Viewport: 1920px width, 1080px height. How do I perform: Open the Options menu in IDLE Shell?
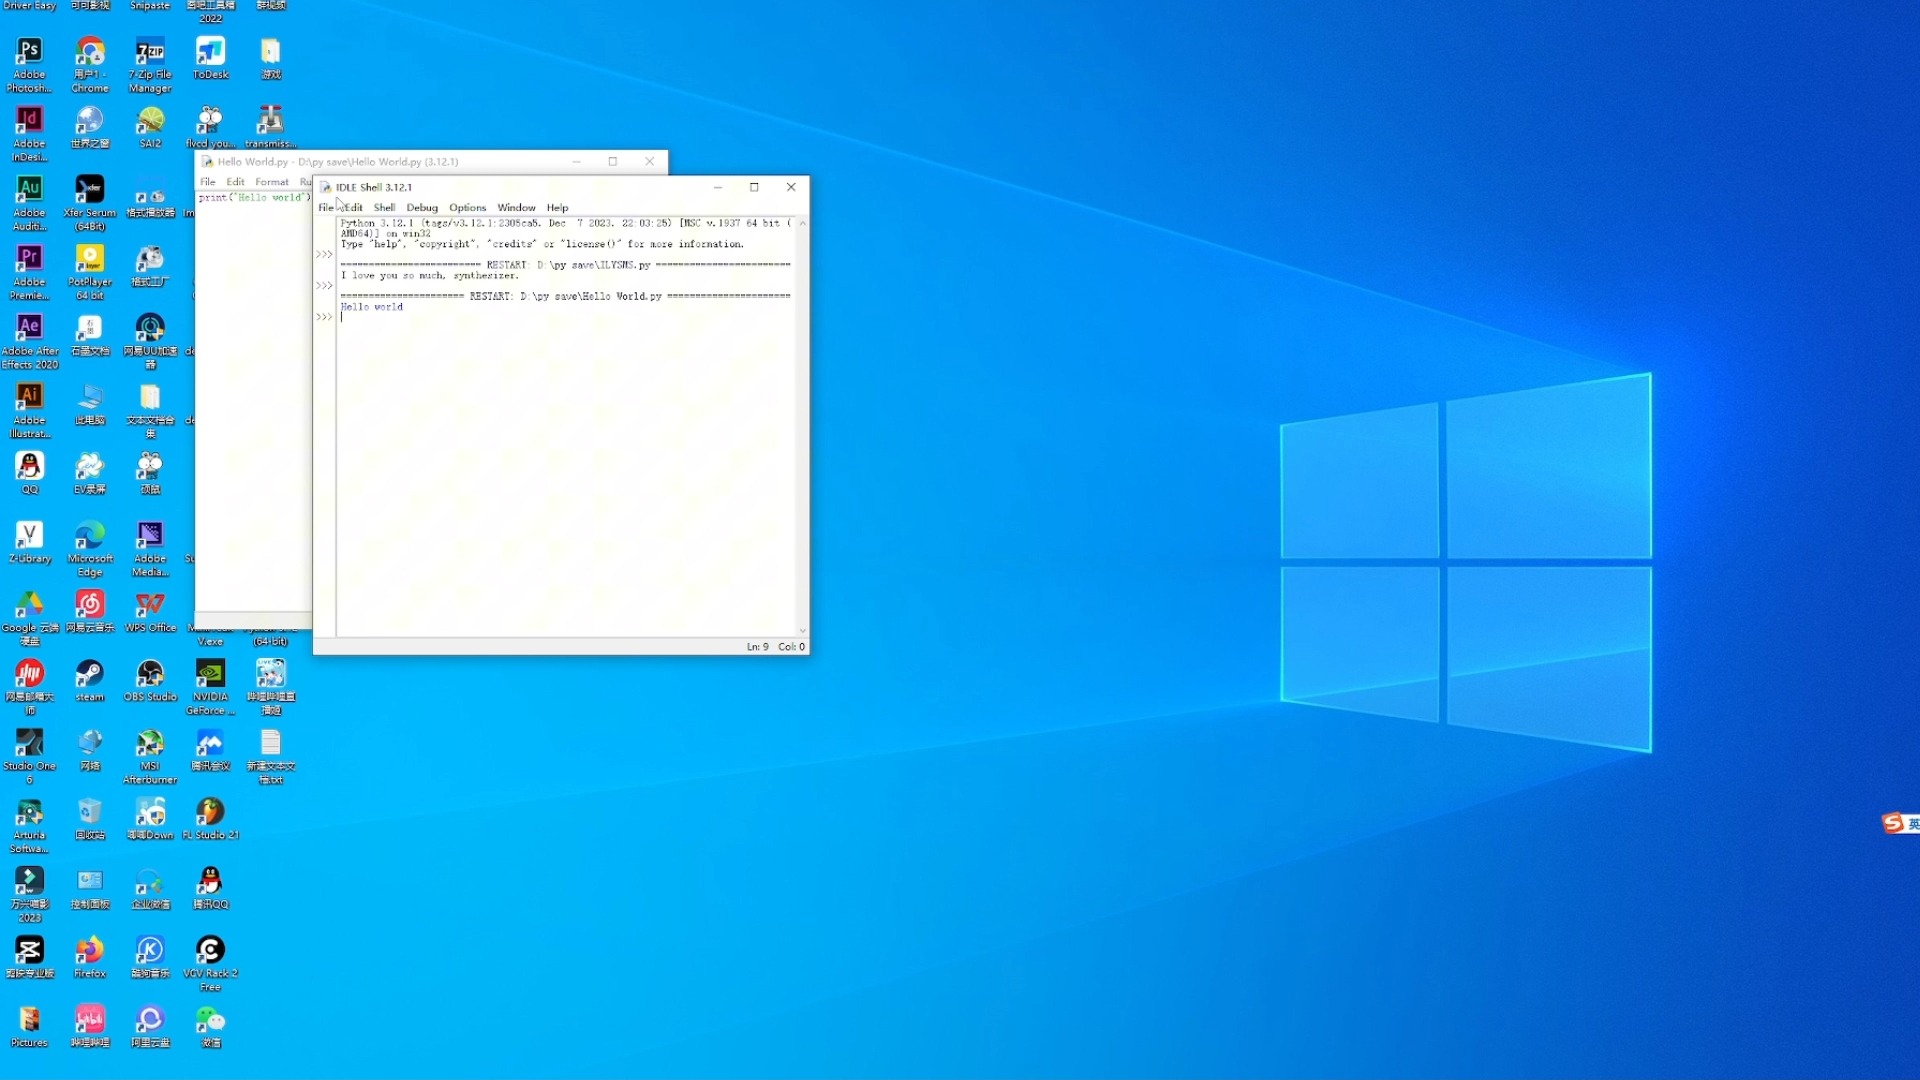click(467, 207)
